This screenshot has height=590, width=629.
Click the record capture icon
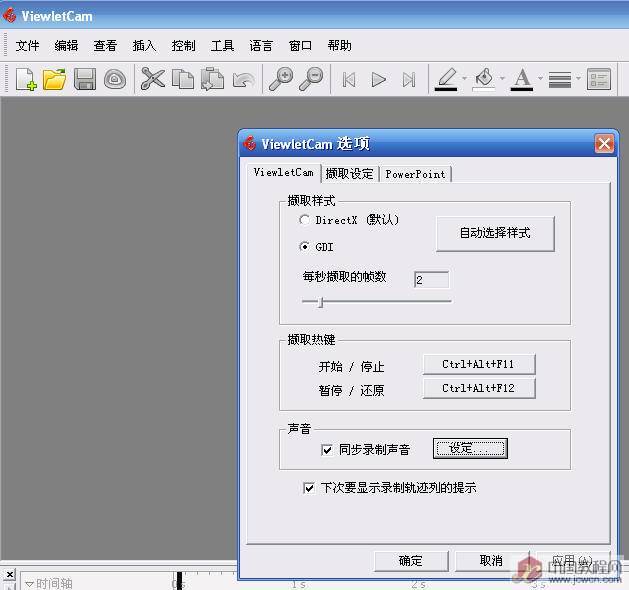(115, 79)
